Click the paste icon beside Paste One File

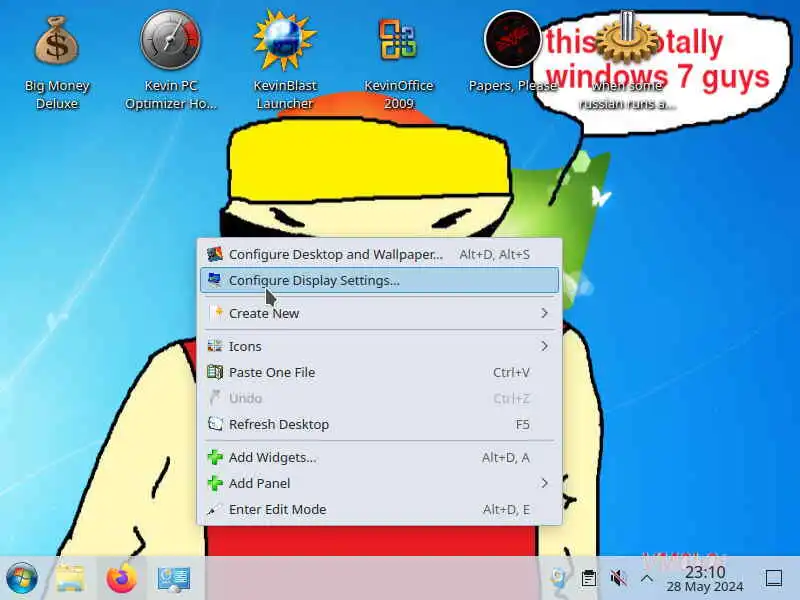click(x=215, y=372)
